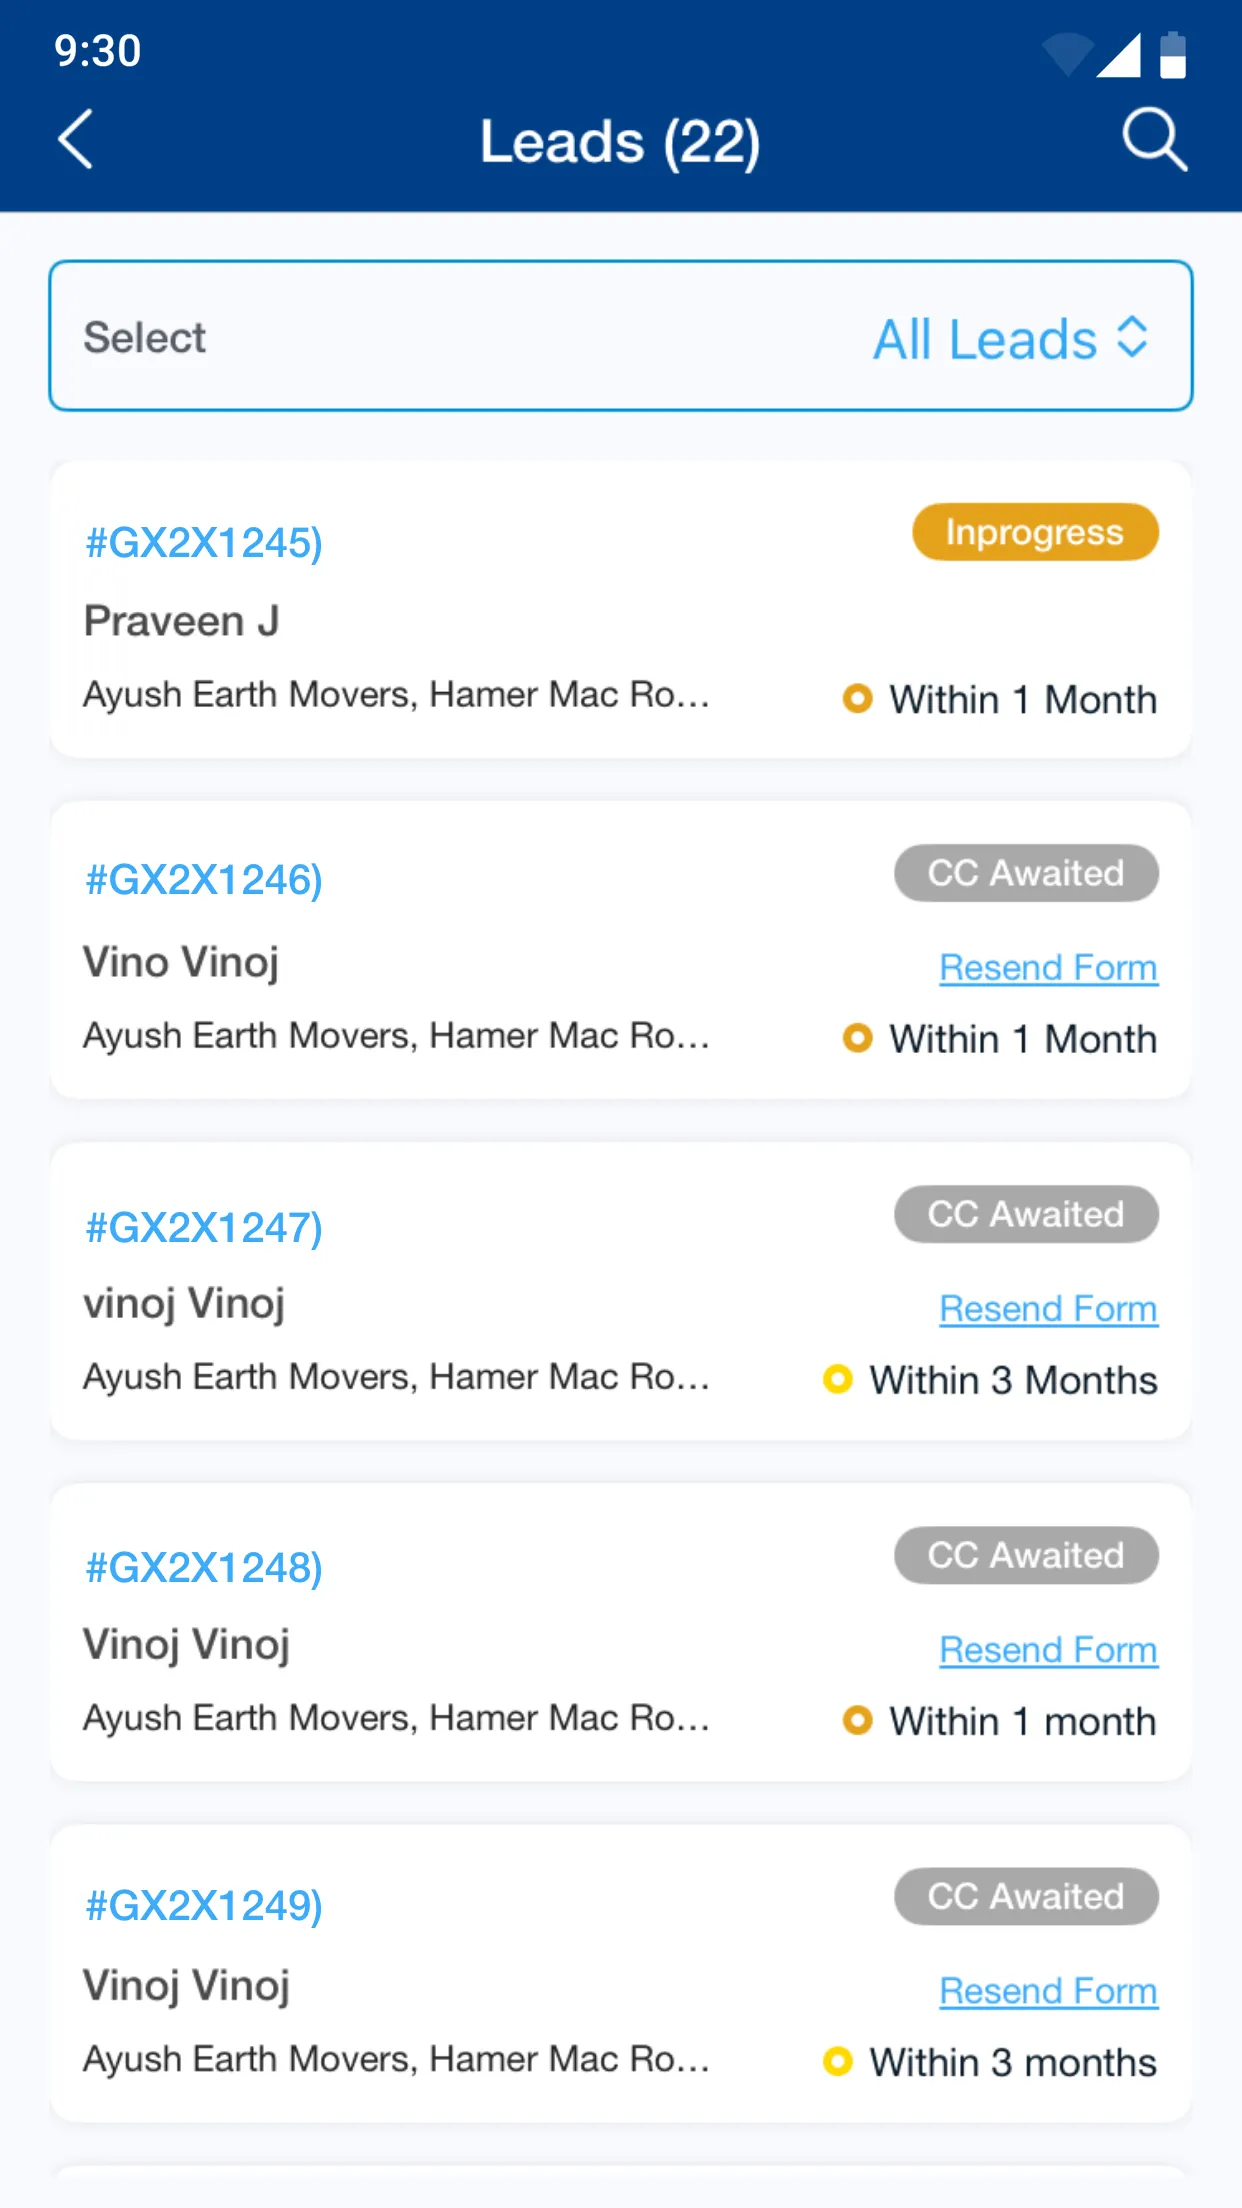Tap the battery icon in status bar

point(1173,54)
